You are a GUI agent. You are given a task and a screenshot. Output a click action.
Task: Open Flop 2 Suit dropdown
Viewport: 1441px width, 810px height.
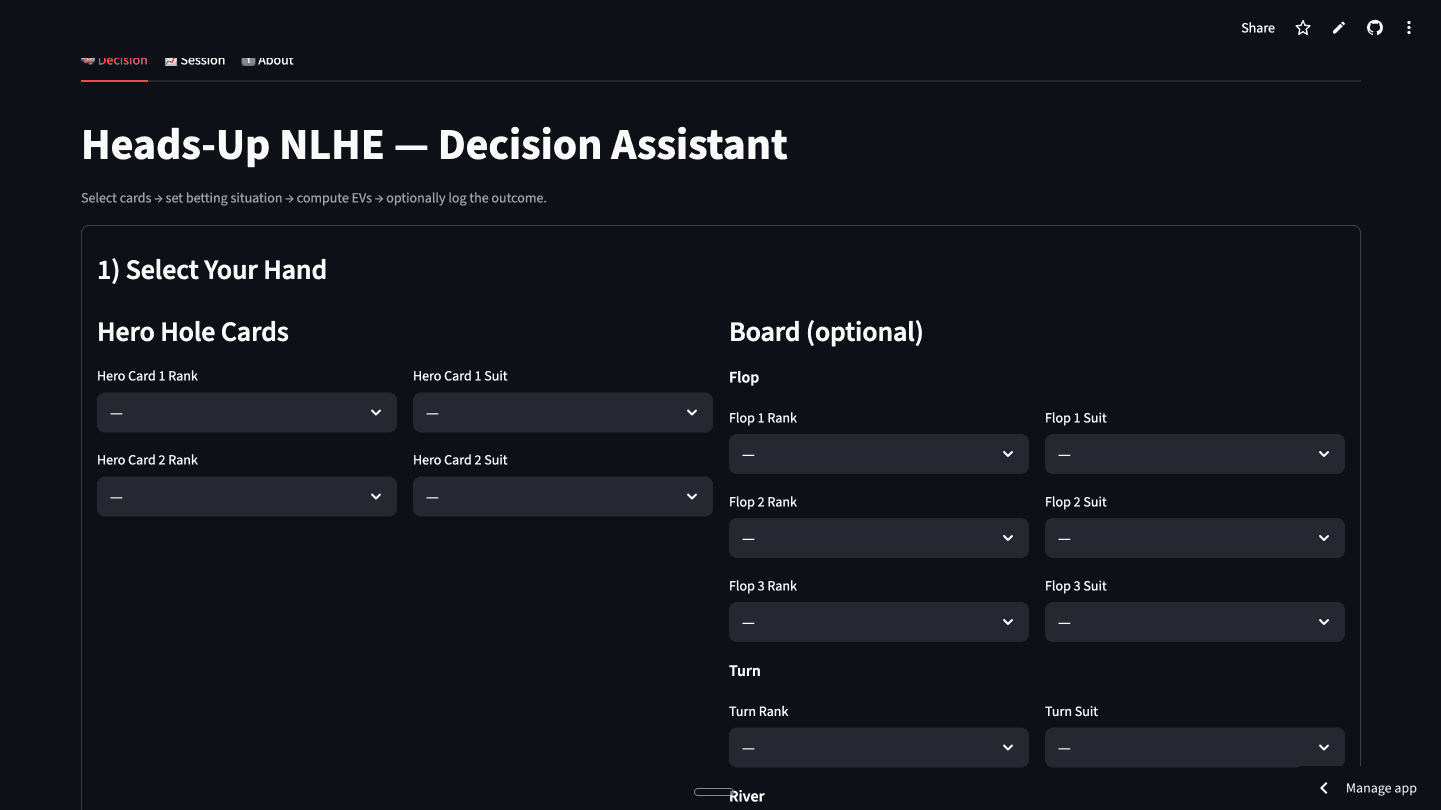[1194, 538]
